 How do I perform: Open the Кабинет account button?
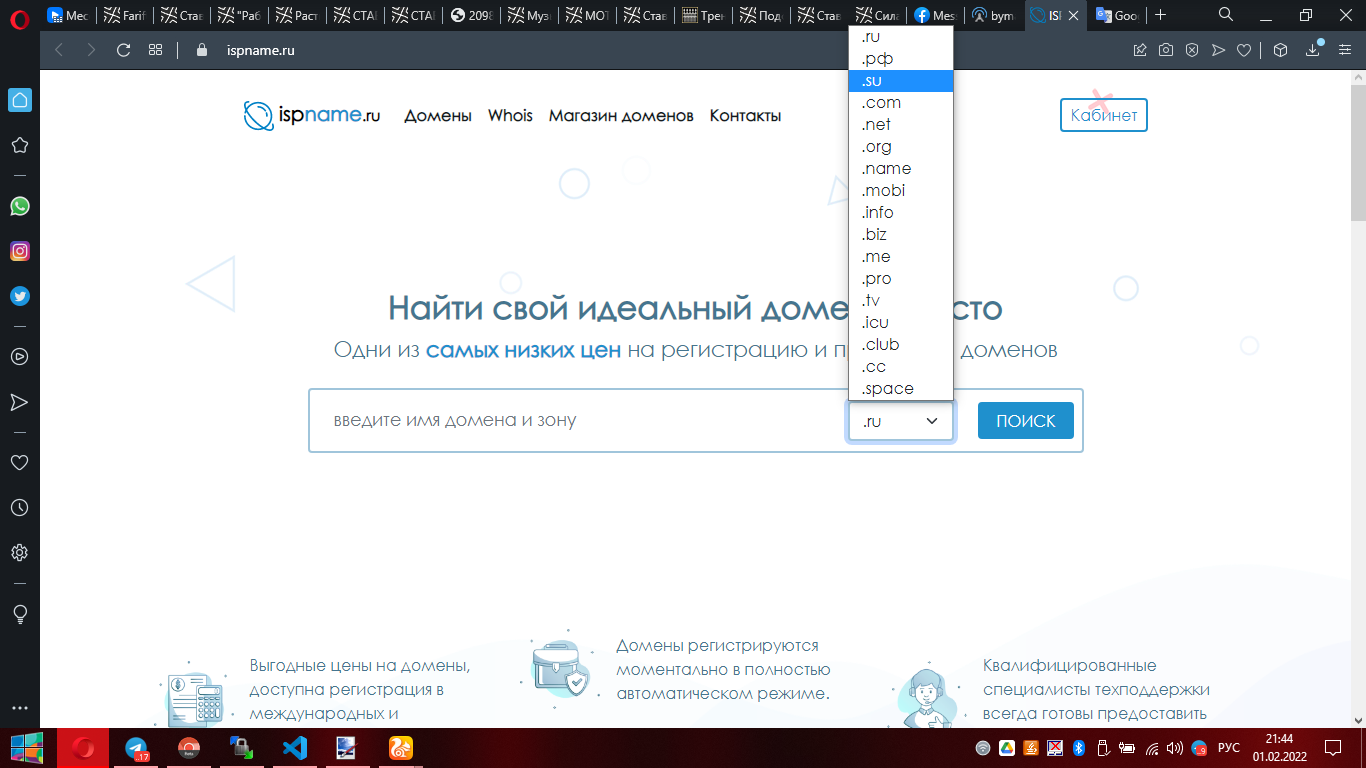[1104, 115]
